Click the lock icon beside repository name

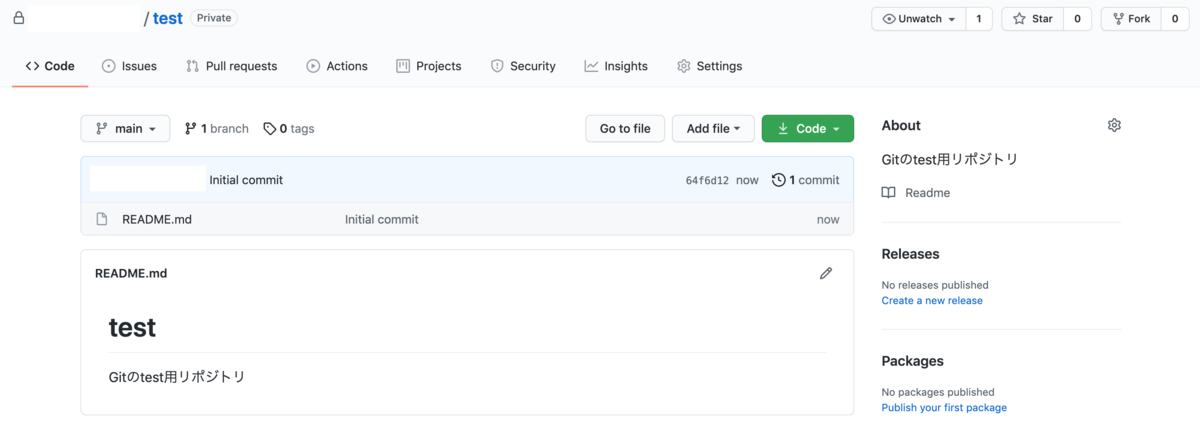point(18,18)
